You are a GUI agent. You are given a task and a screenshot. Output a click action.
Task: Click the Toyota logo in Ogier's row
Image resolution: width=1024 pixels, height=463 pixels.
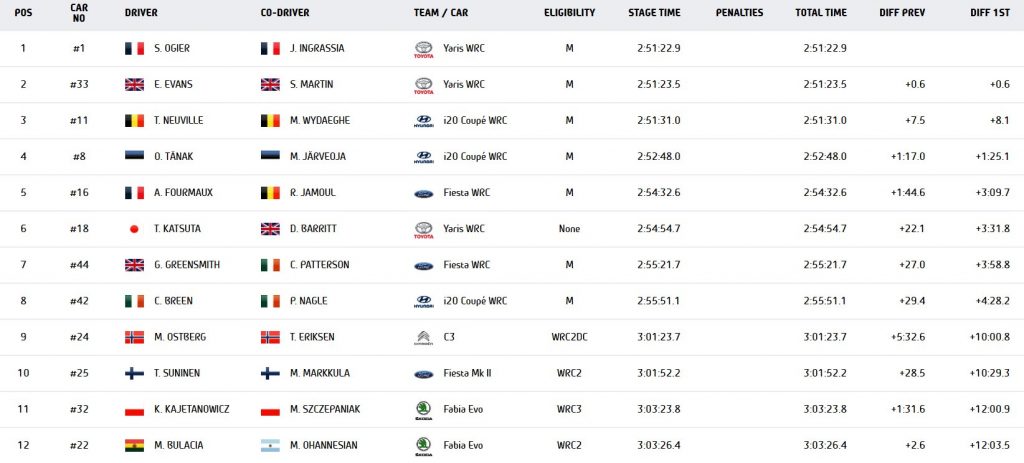[424, 50]
